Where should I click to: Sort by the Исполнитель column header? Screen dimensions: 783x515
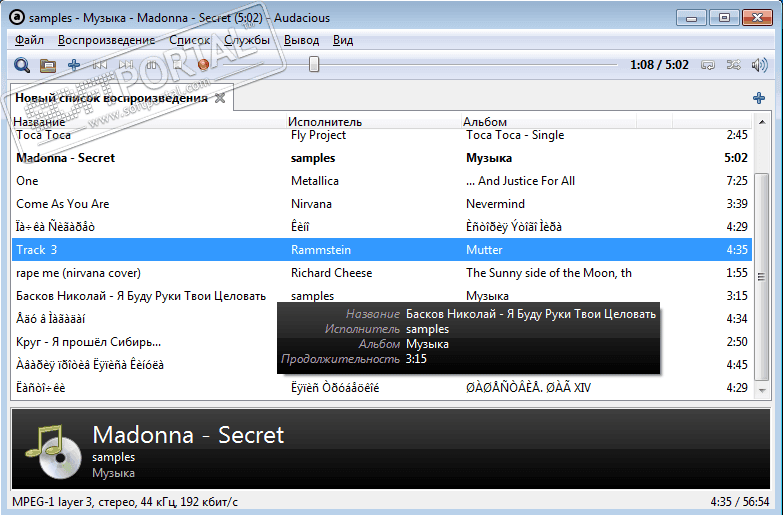click(373, 121)
